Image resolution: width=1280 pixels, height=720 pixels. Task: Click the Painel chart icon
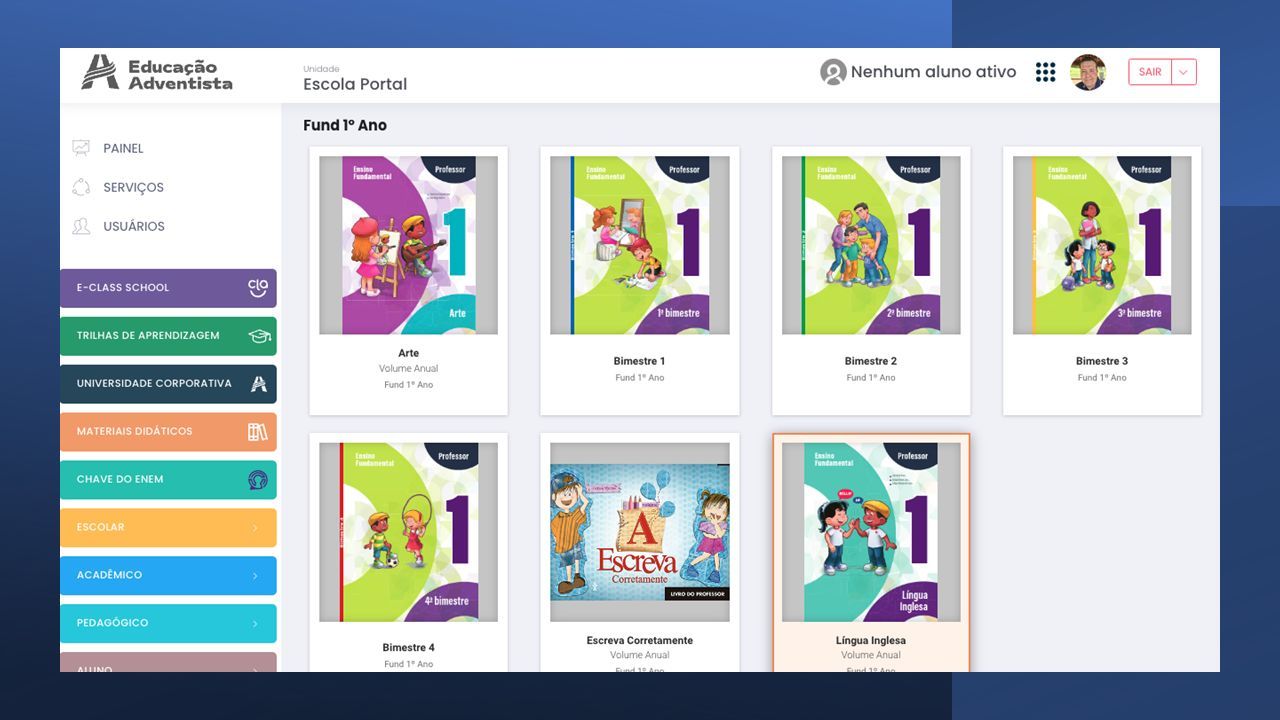(x=81, y=148)
